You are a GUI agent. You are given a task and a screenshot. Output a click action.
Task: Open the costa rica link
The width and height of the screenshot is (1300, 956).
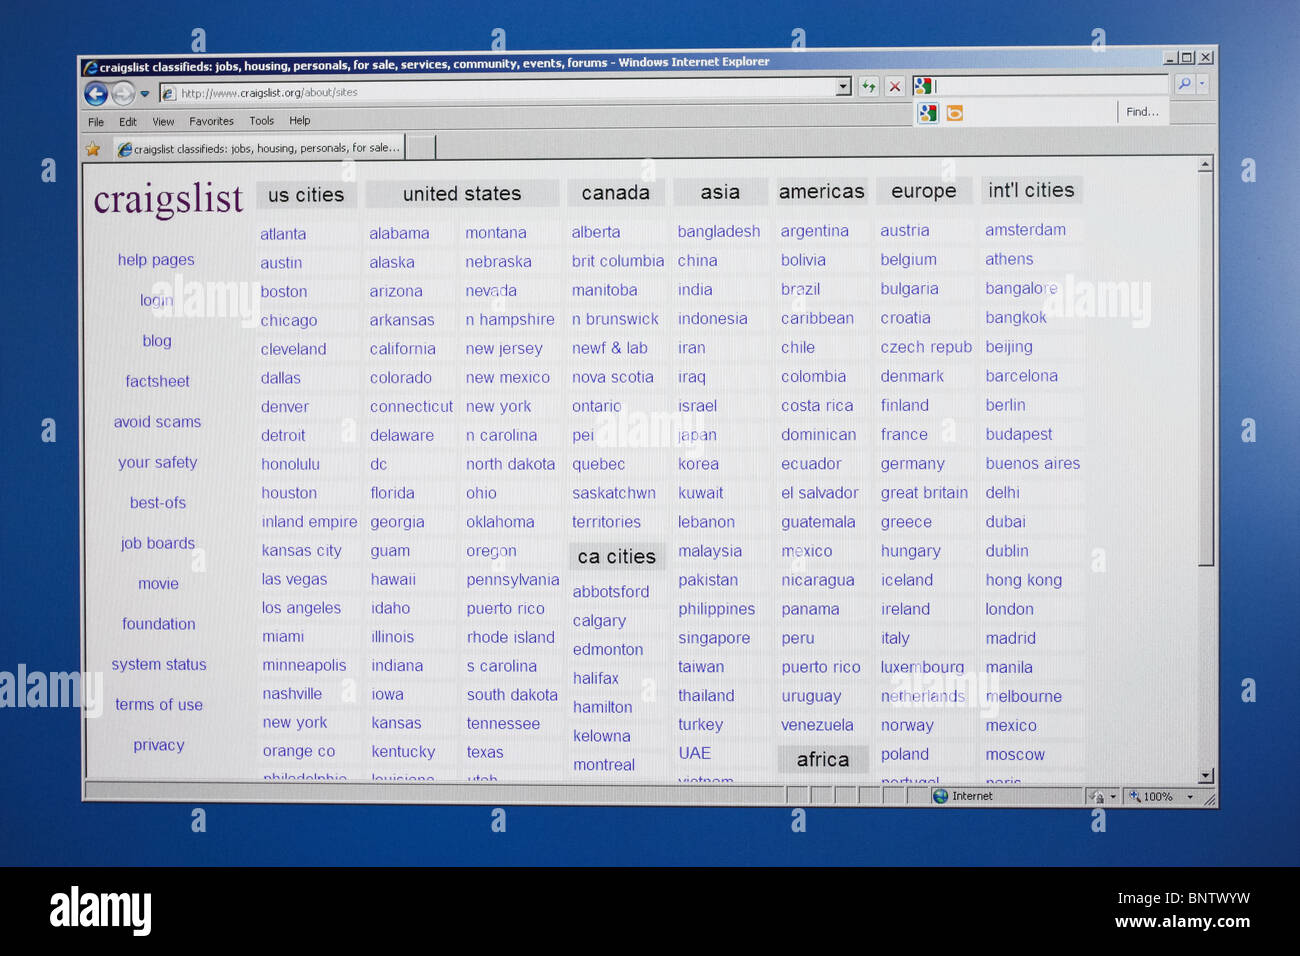pyautogui.click(x=817, y=406)
